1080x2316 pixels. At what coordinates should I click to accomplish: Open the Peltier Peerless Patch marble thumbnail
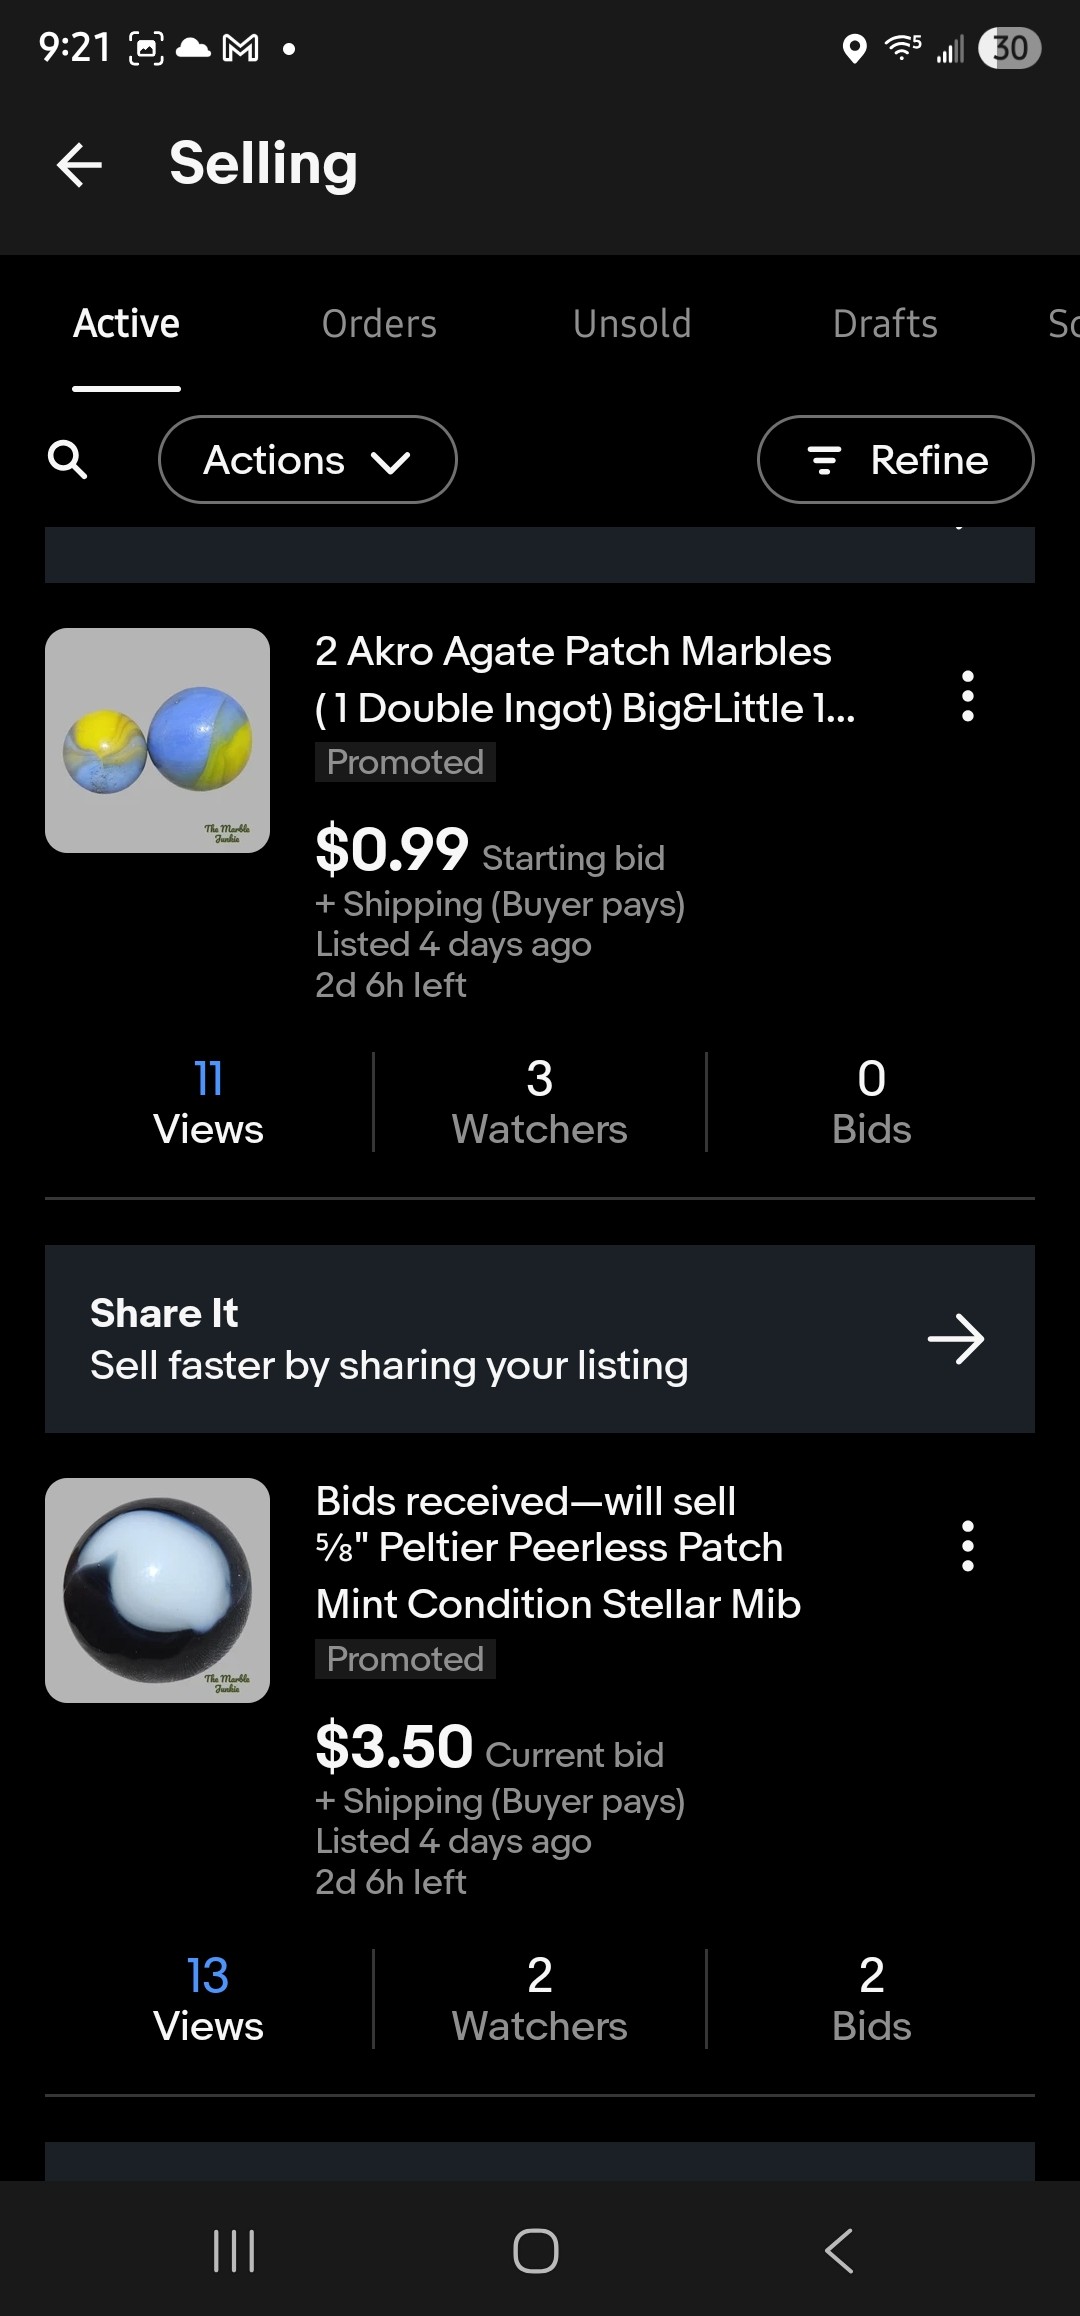tap(157, 1590)
